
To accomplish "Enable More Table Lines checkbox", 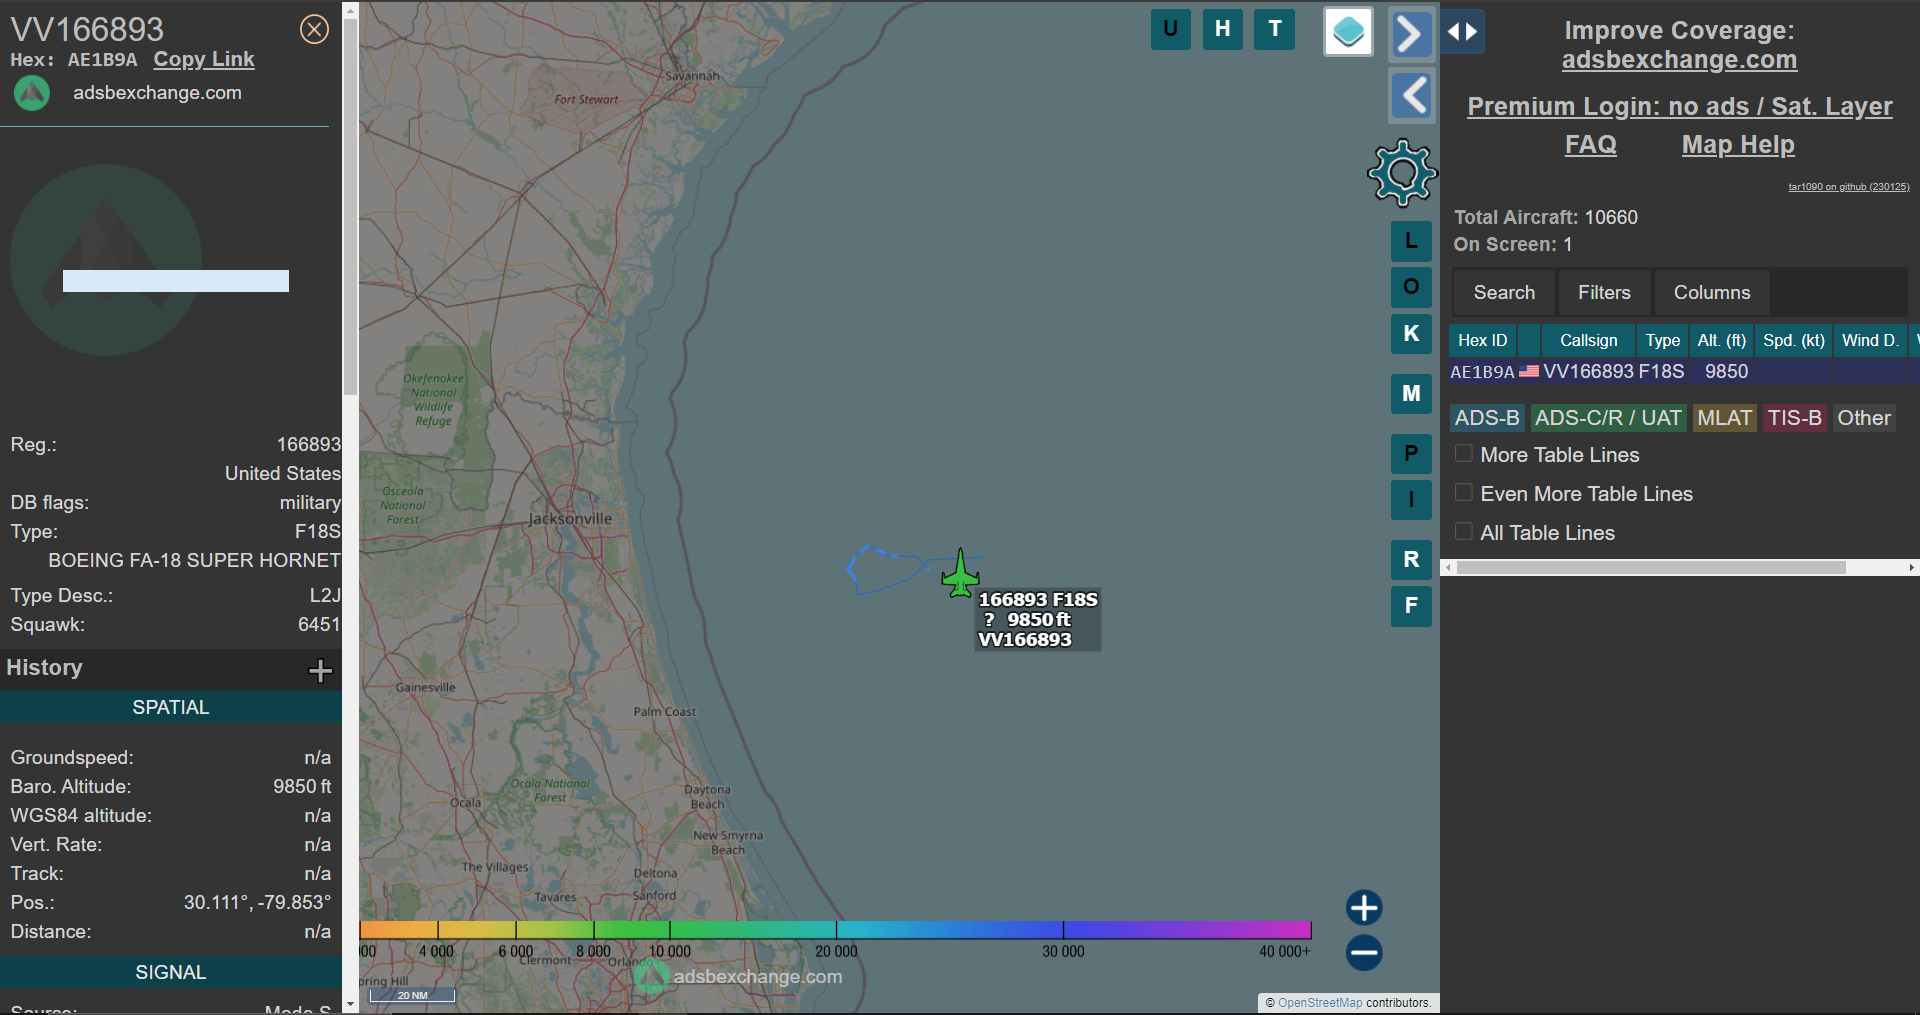I will [1464, 453].
